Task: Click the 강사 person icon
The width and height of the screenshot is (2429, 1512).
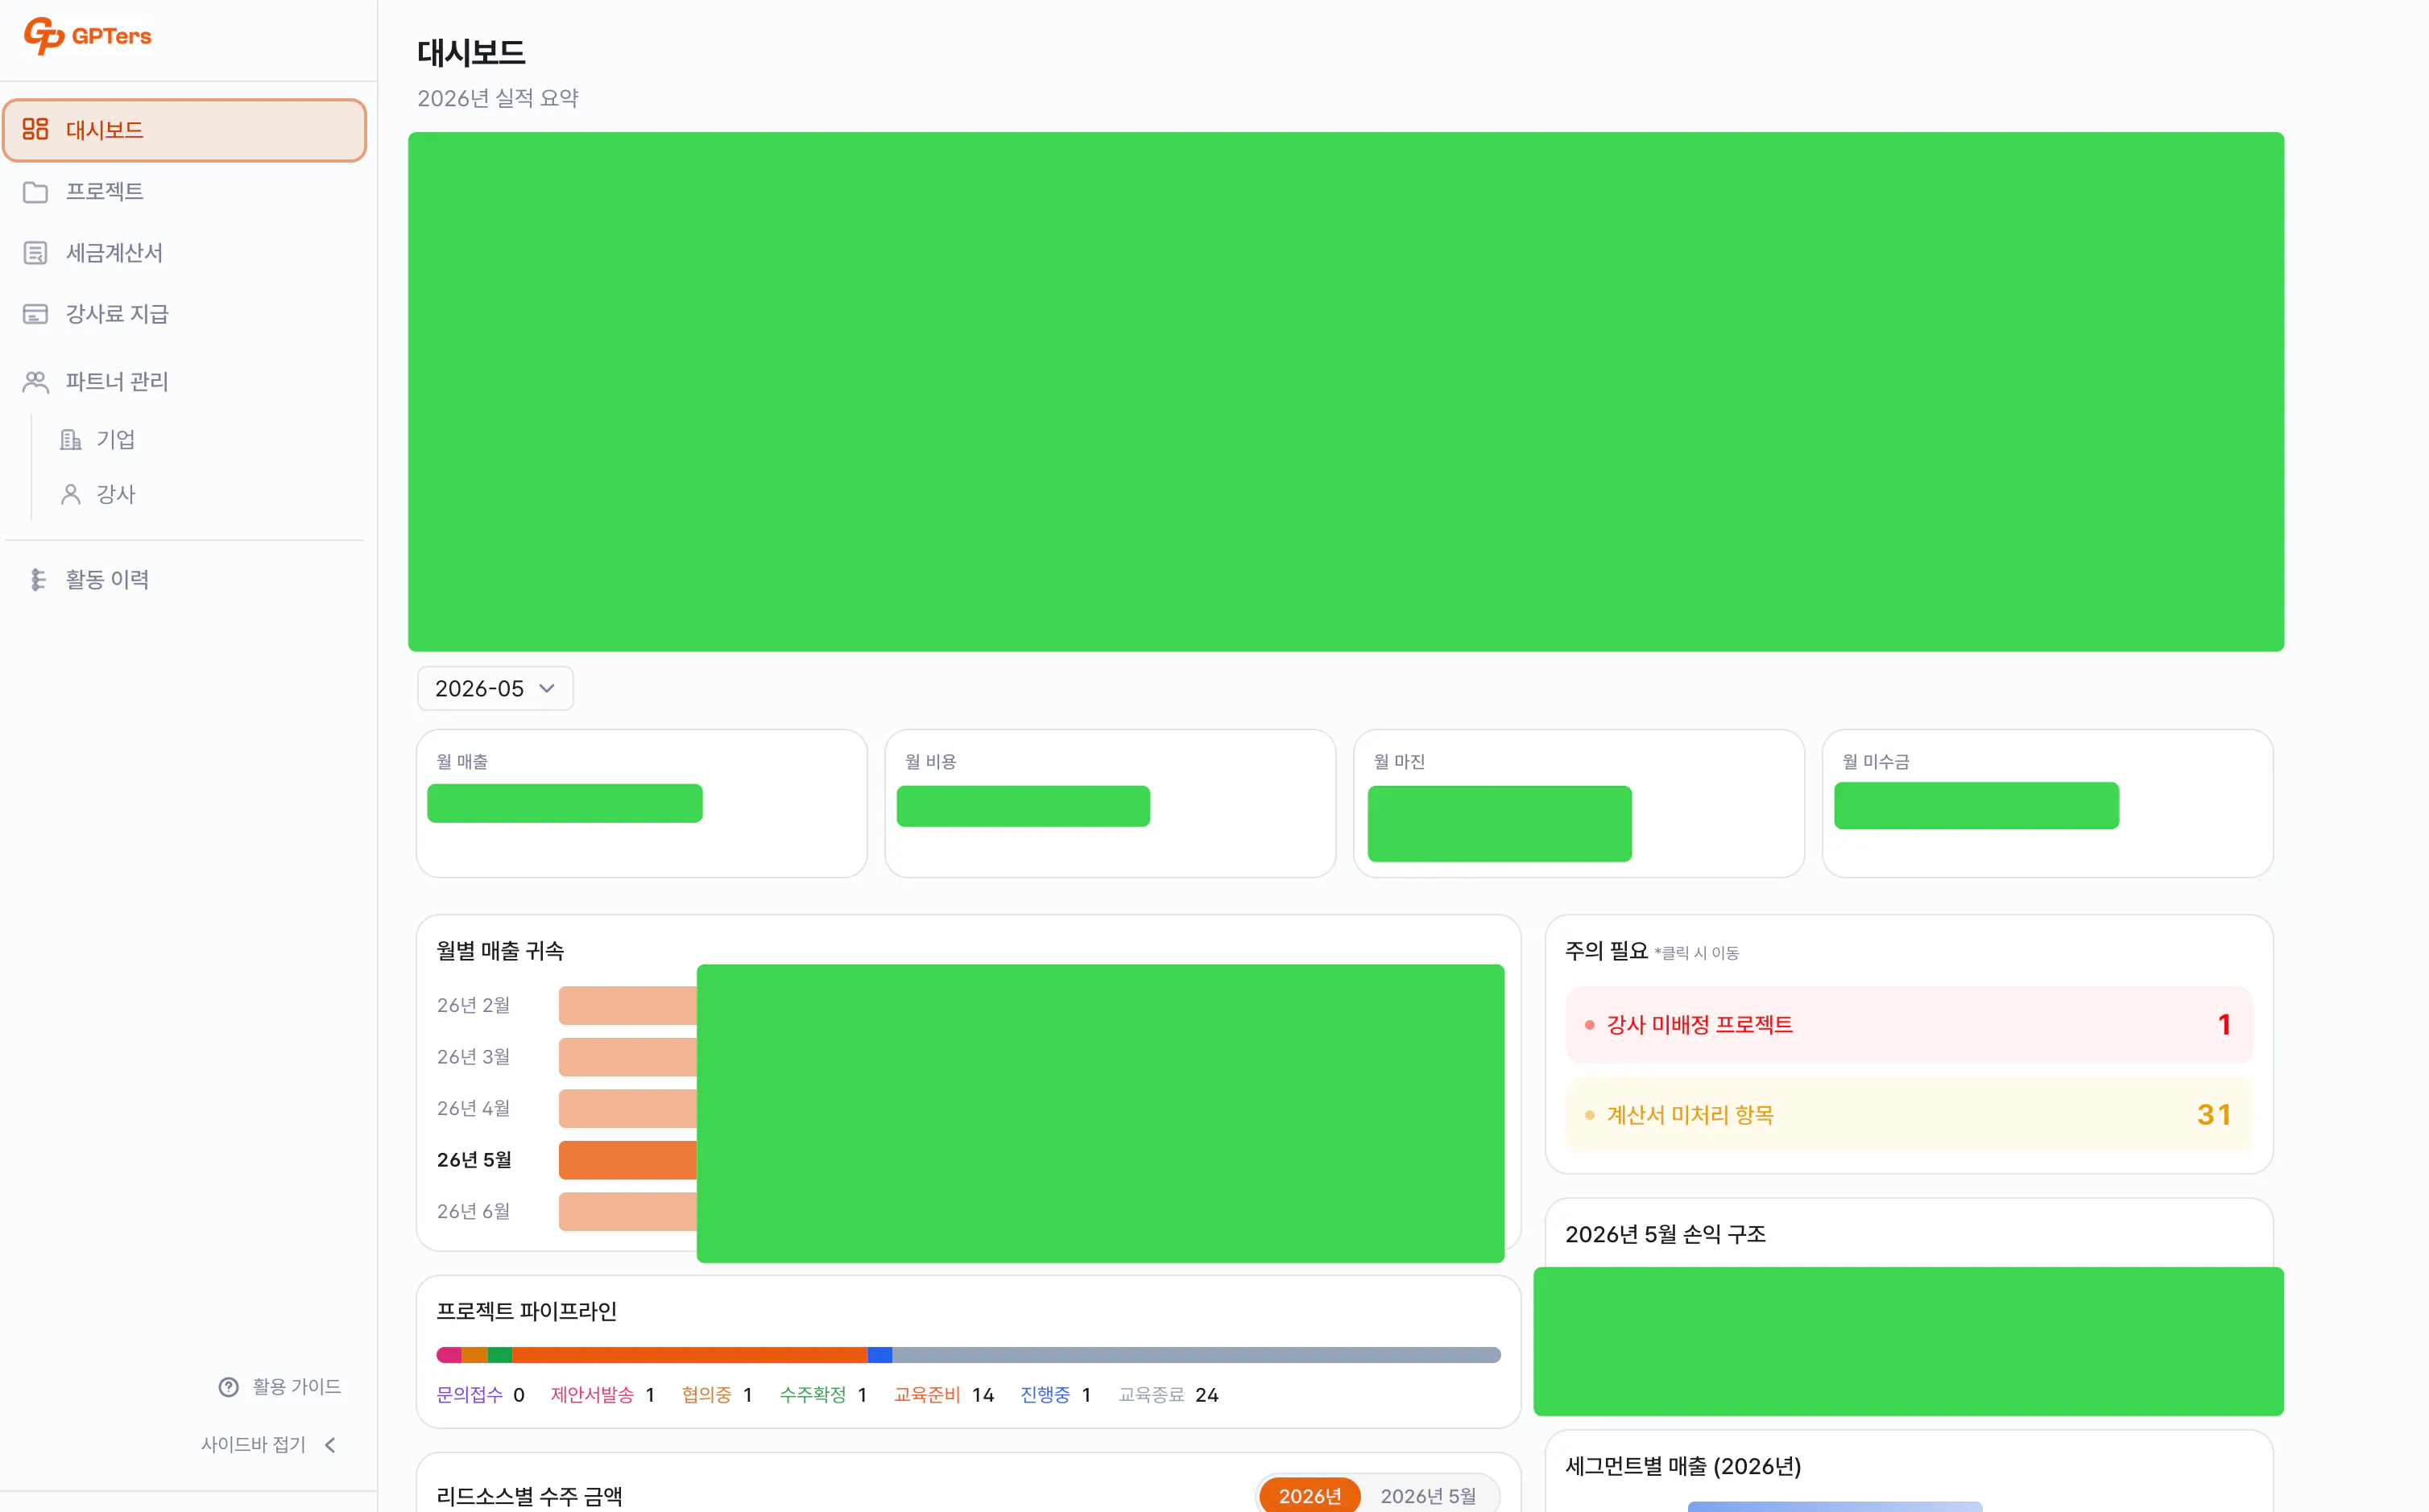Action: tap(71, 494)
